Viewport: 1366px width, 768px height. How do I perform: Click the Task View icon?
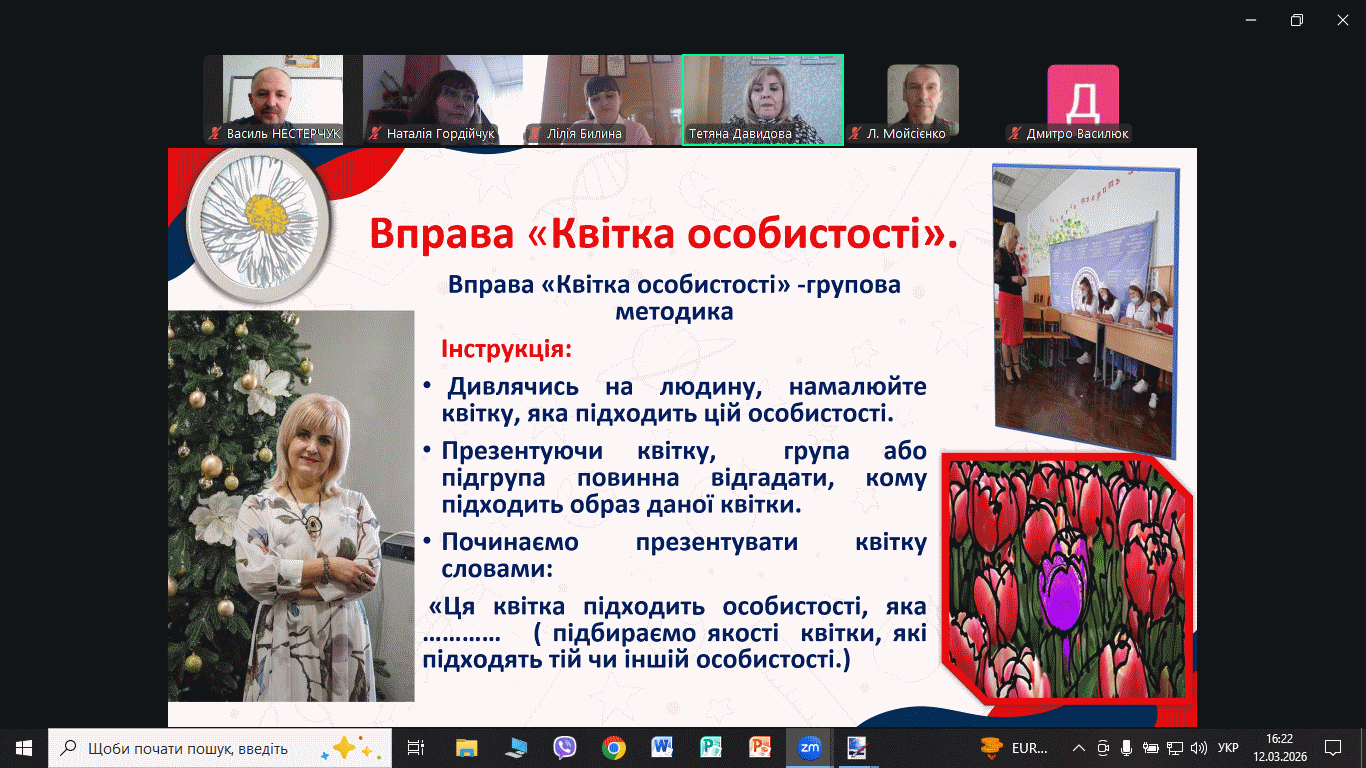pos(417,747)
